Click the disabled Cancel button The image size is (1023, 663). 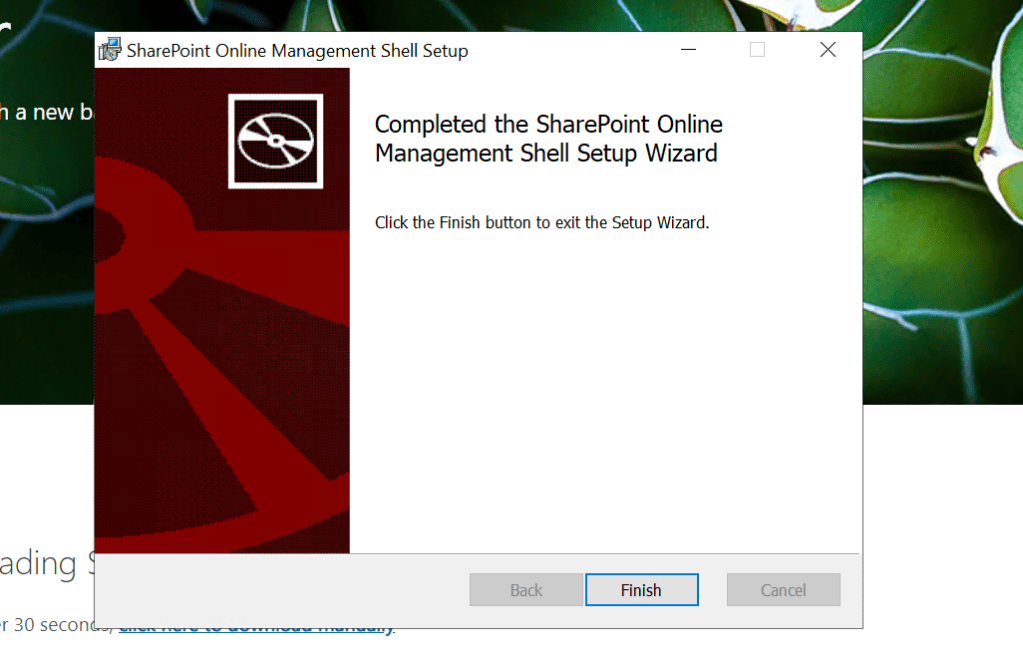(x=783, y=590)
